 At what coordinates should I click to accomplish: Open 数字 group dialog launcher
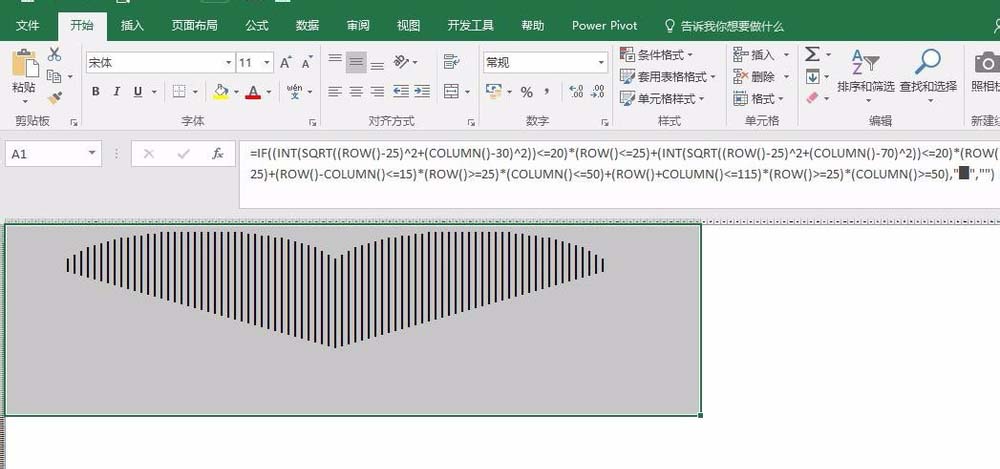604,121
